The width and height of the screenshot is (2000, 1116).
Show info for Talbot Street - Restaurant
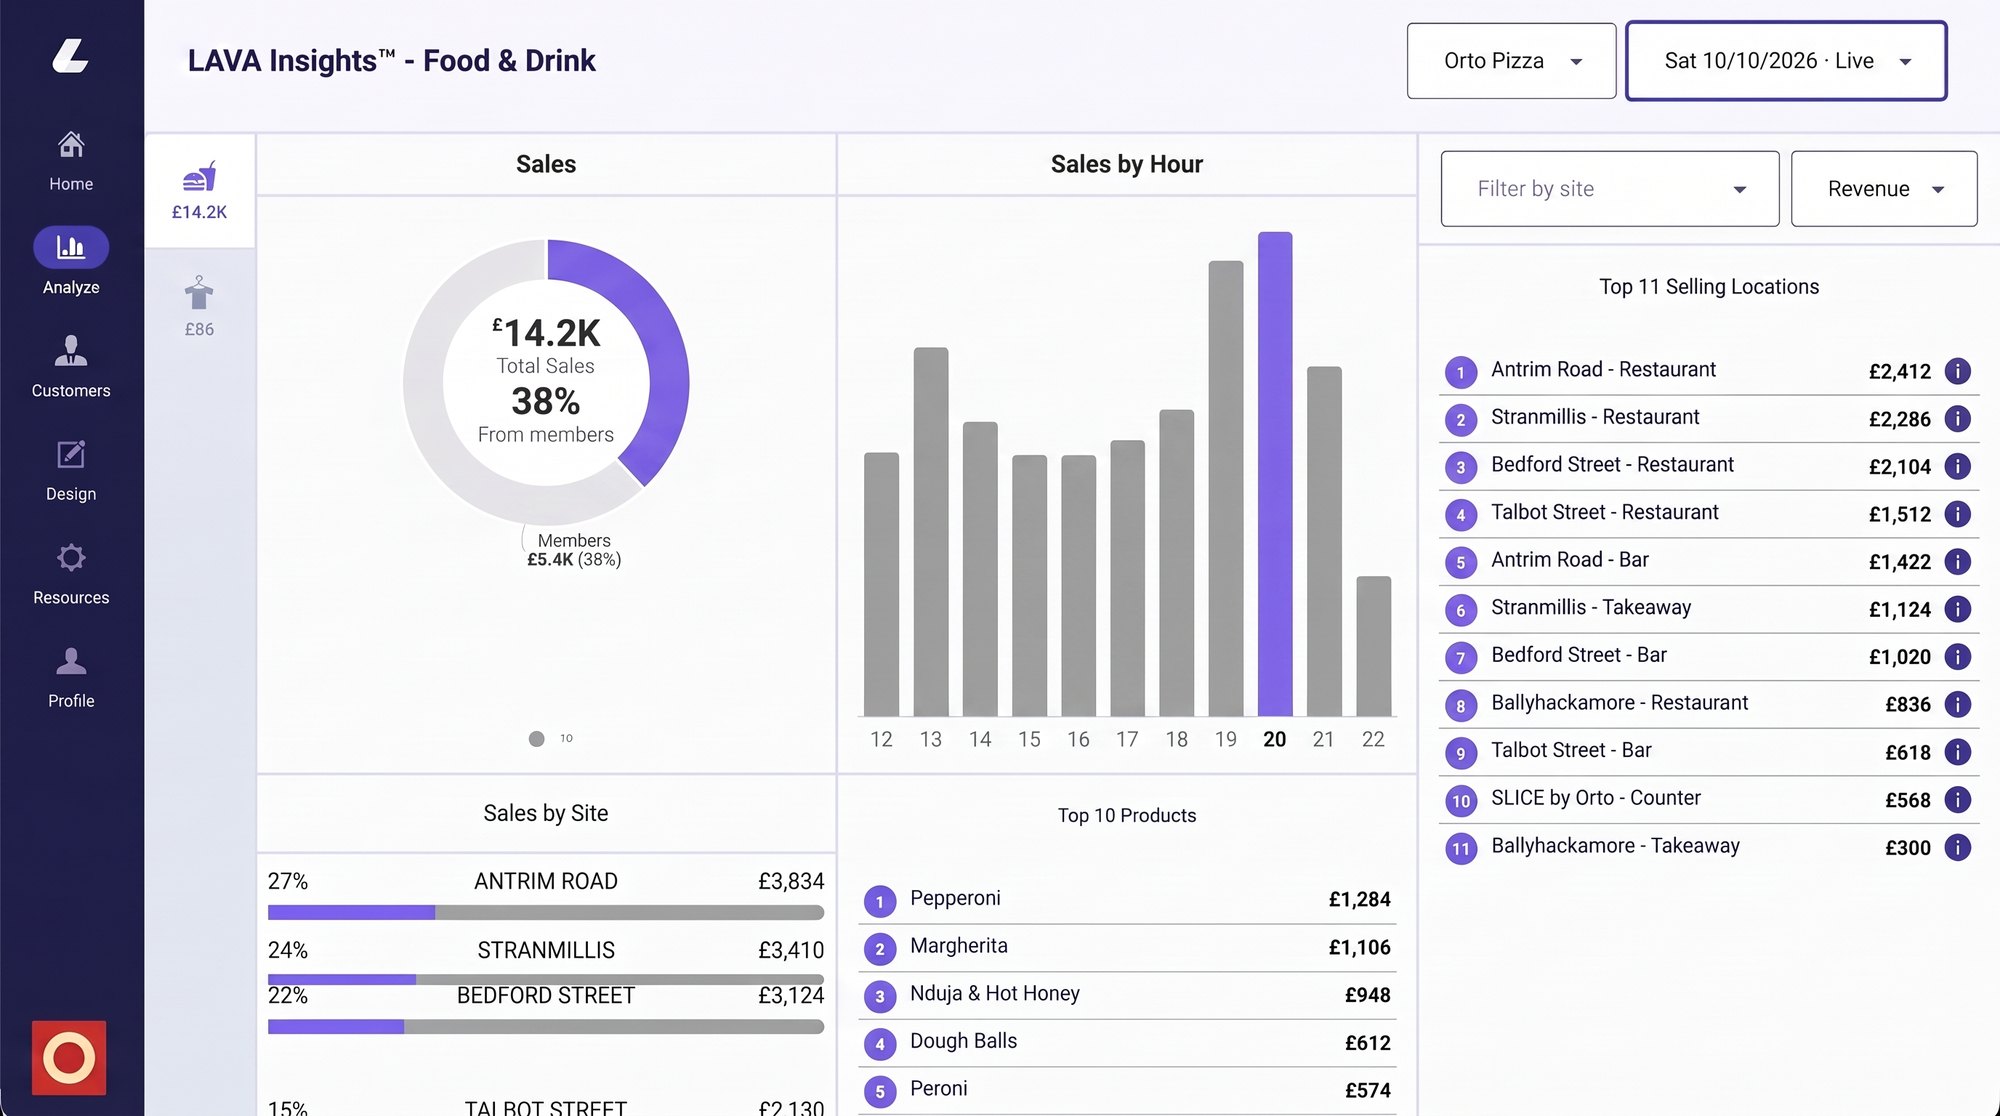1958,514
